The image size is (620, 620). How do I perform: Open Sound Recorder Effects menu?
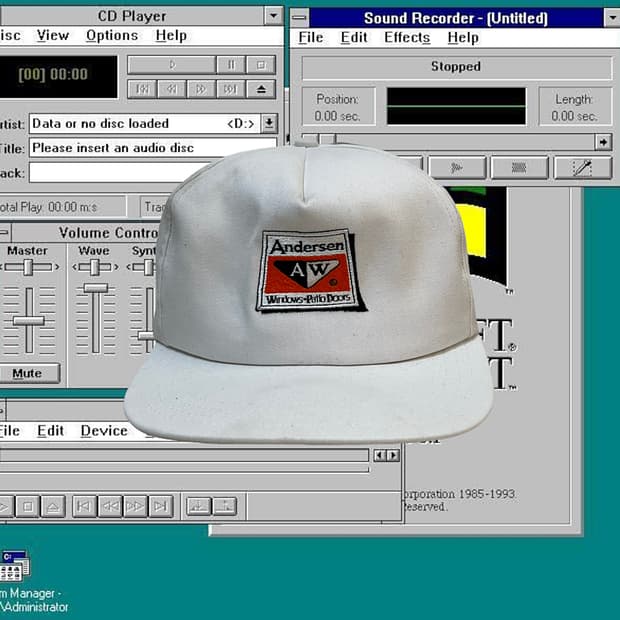(x=407, y=38)
